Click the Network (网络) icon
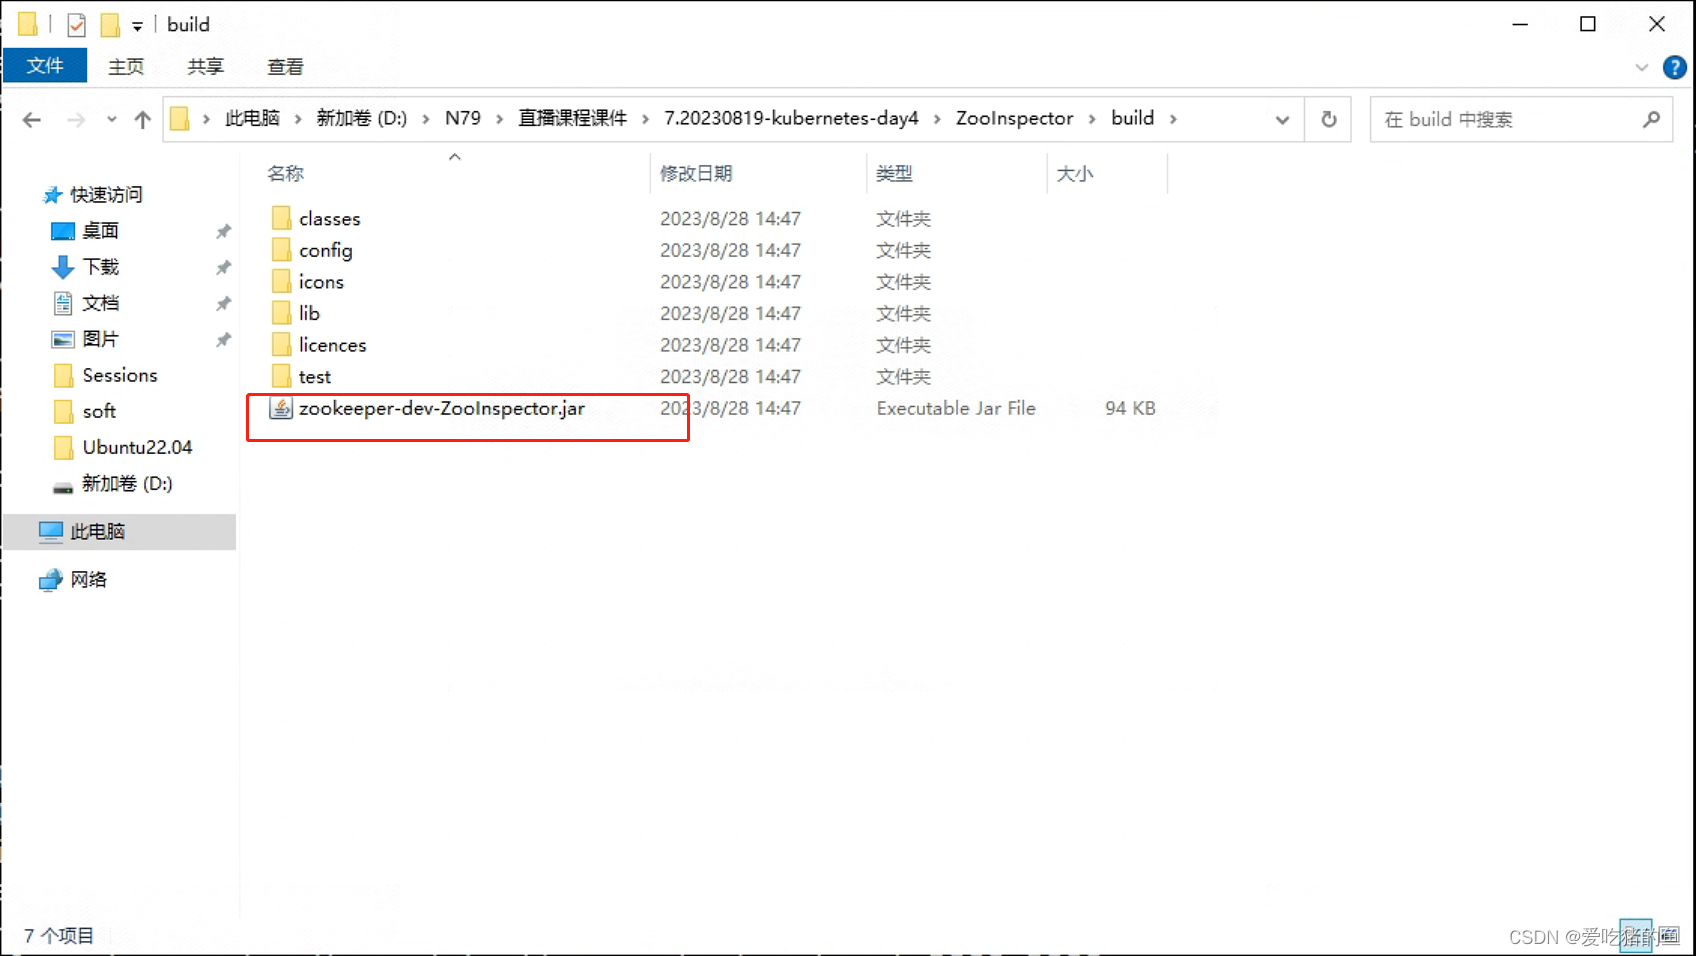Image resolution: width=1696 pixels, height=956 pixels. coord(51,580)
